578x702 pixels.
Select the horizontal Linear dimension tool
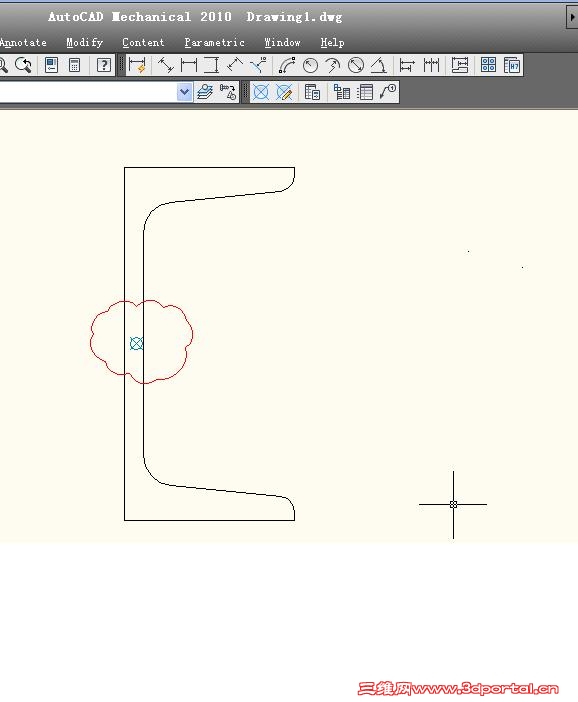pyautogui.click(x=188, y=65)
